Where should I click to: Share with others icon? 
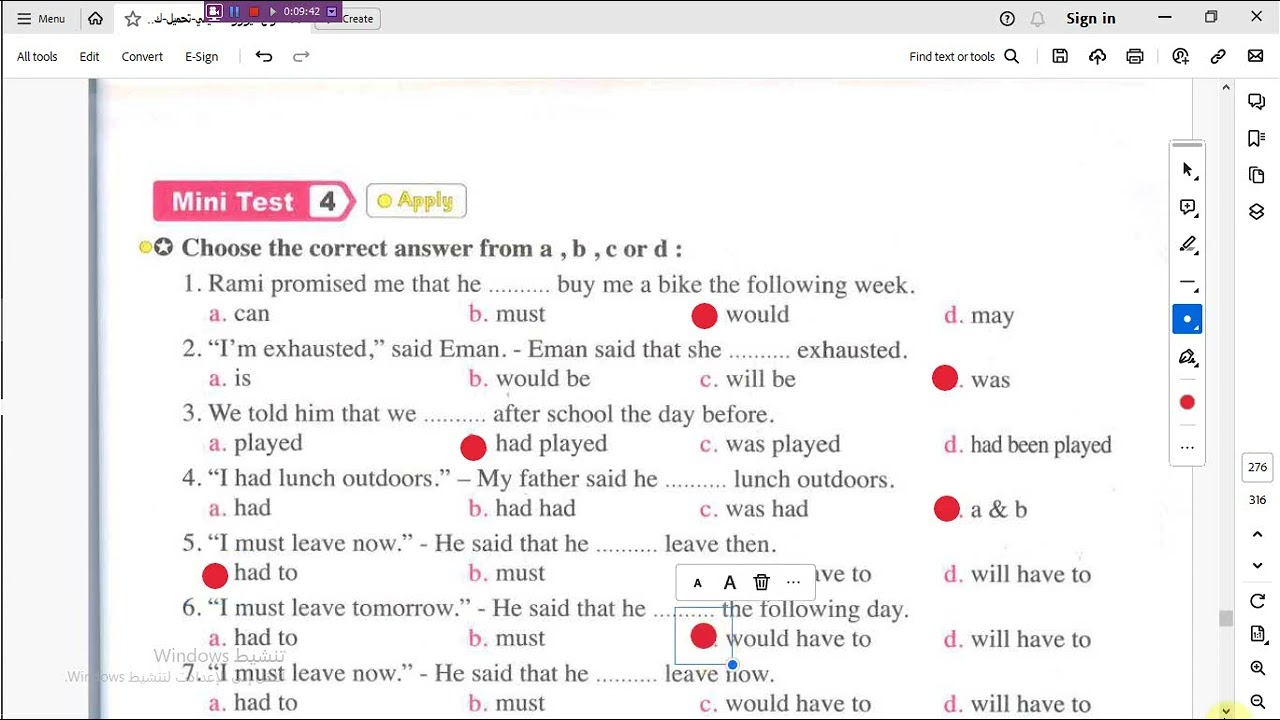pyautogui.click(x=1181, y=57)
